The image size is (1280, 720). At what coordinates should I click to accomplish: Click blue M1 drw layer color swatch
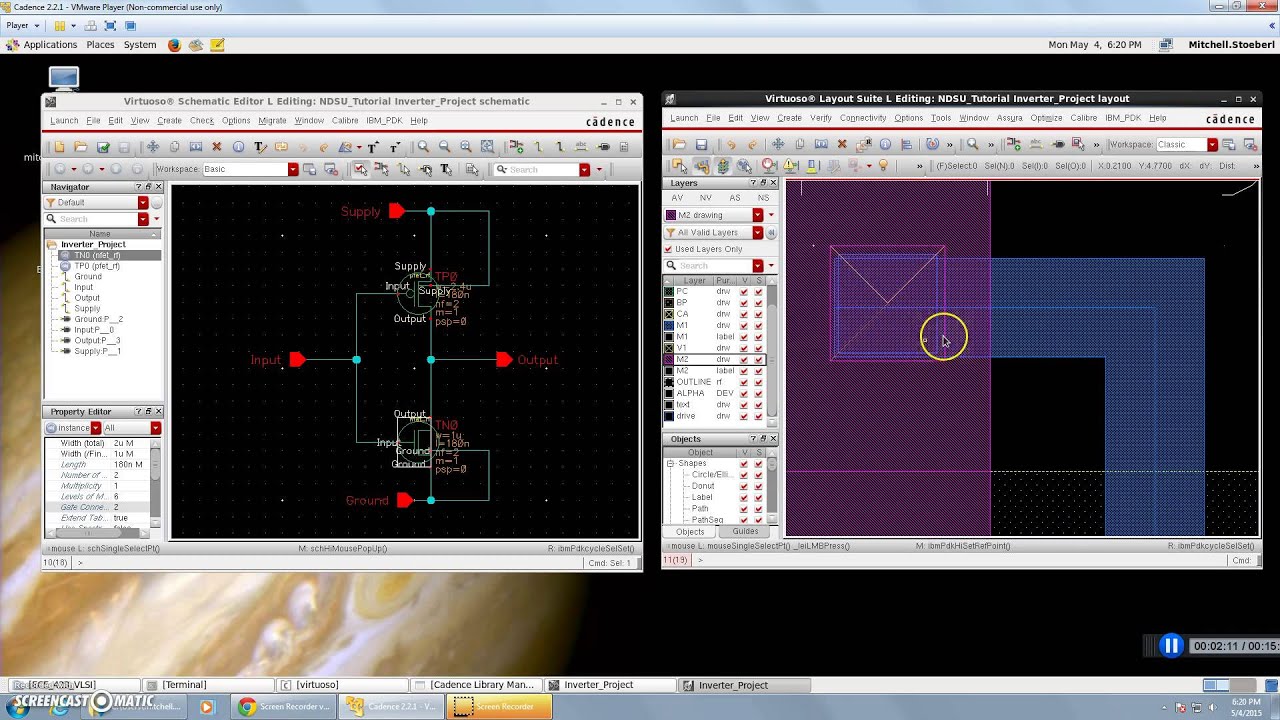(x=669, y=325)
